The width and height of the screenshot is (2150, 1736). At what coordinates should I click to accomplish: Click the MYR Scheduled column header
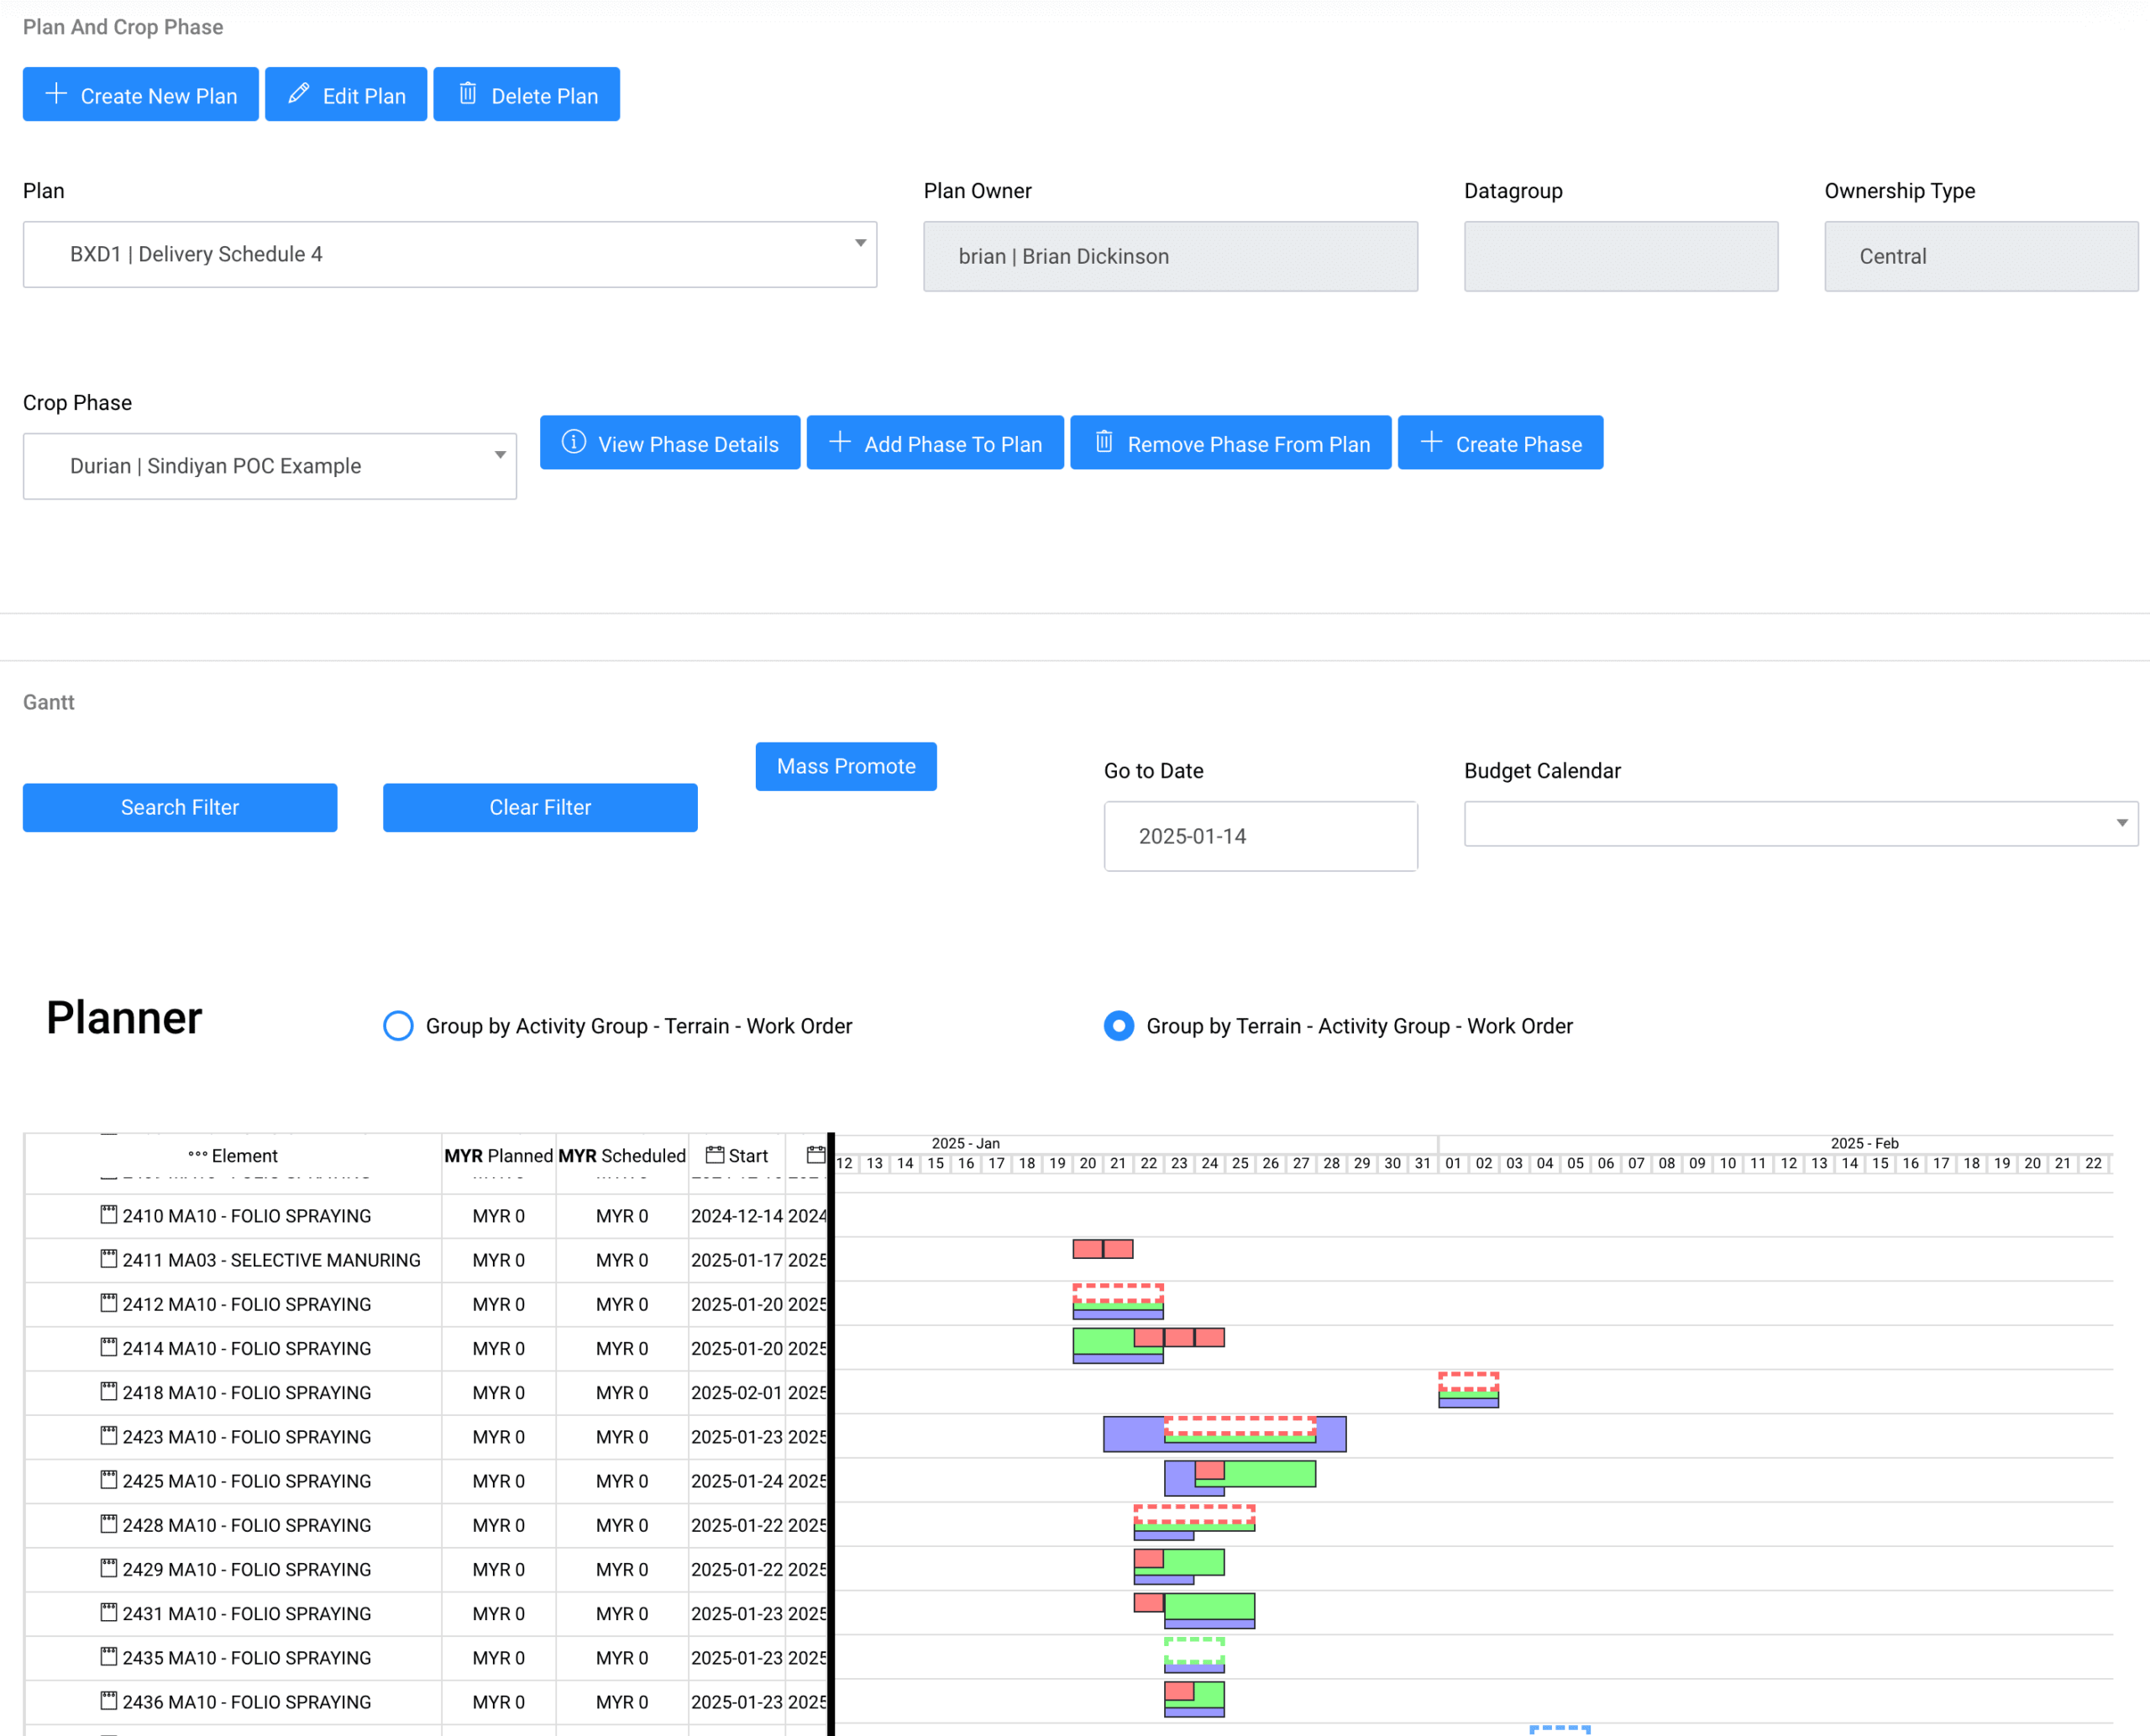(622, 1156)
